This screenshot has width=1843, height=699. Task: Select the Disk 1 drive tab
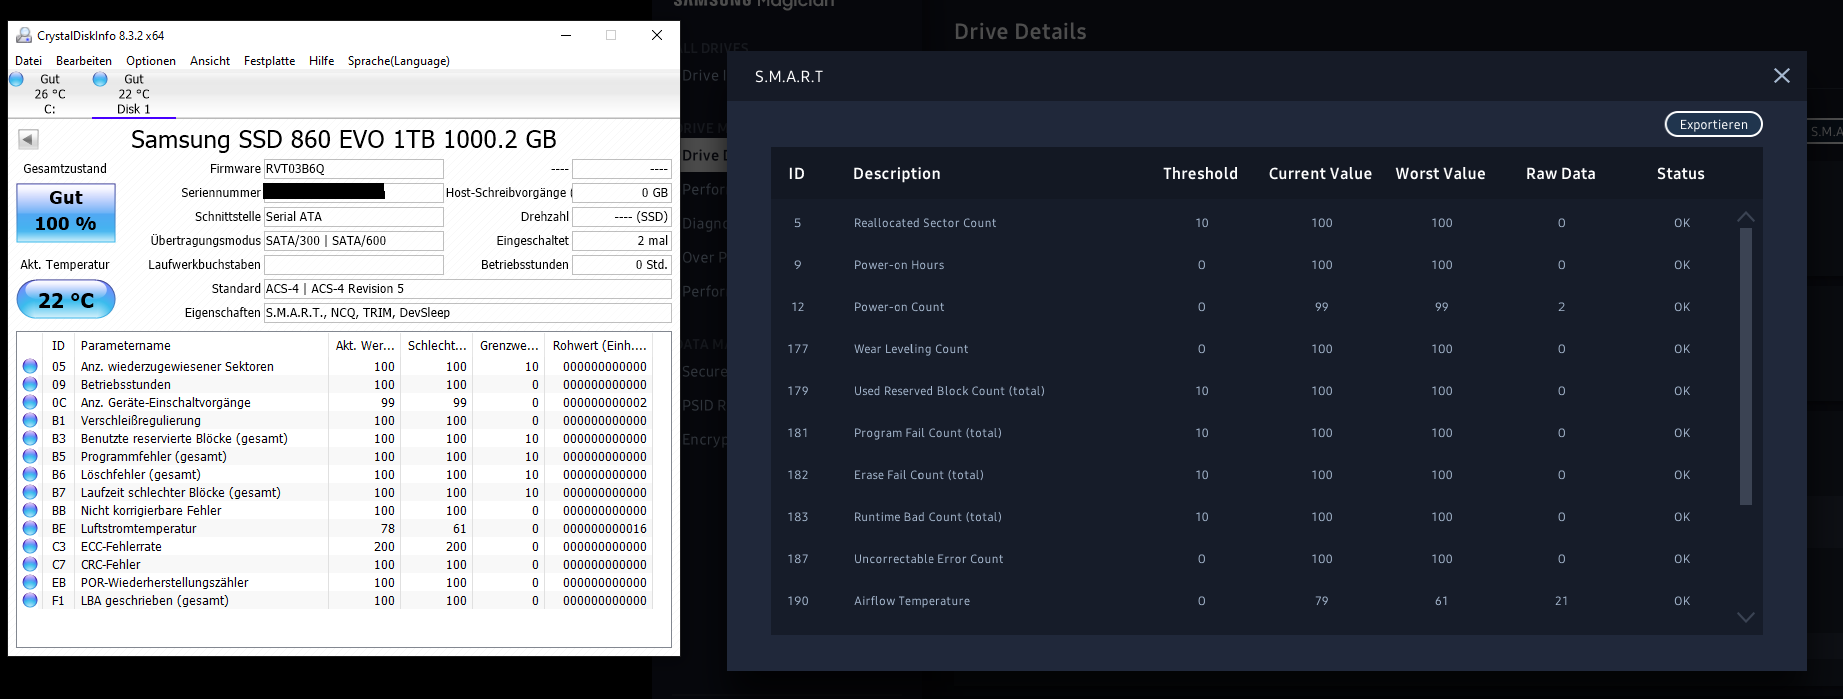coord(133,94)
